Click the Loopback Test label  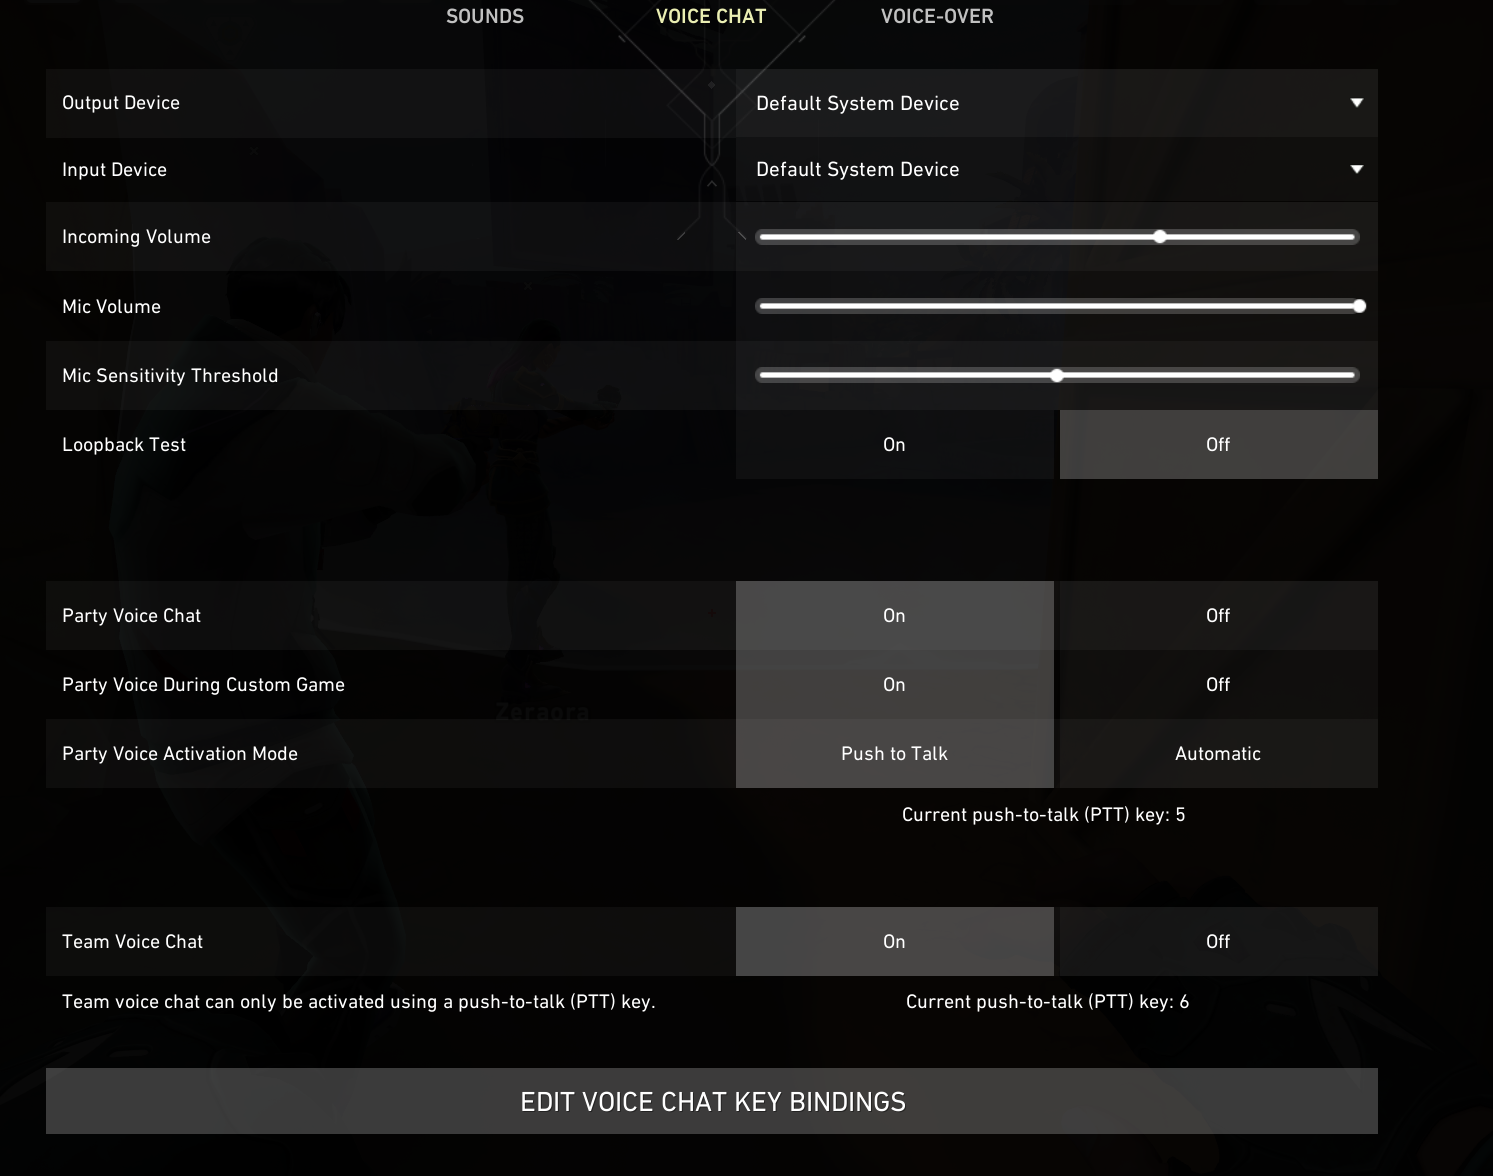point(124,445)
